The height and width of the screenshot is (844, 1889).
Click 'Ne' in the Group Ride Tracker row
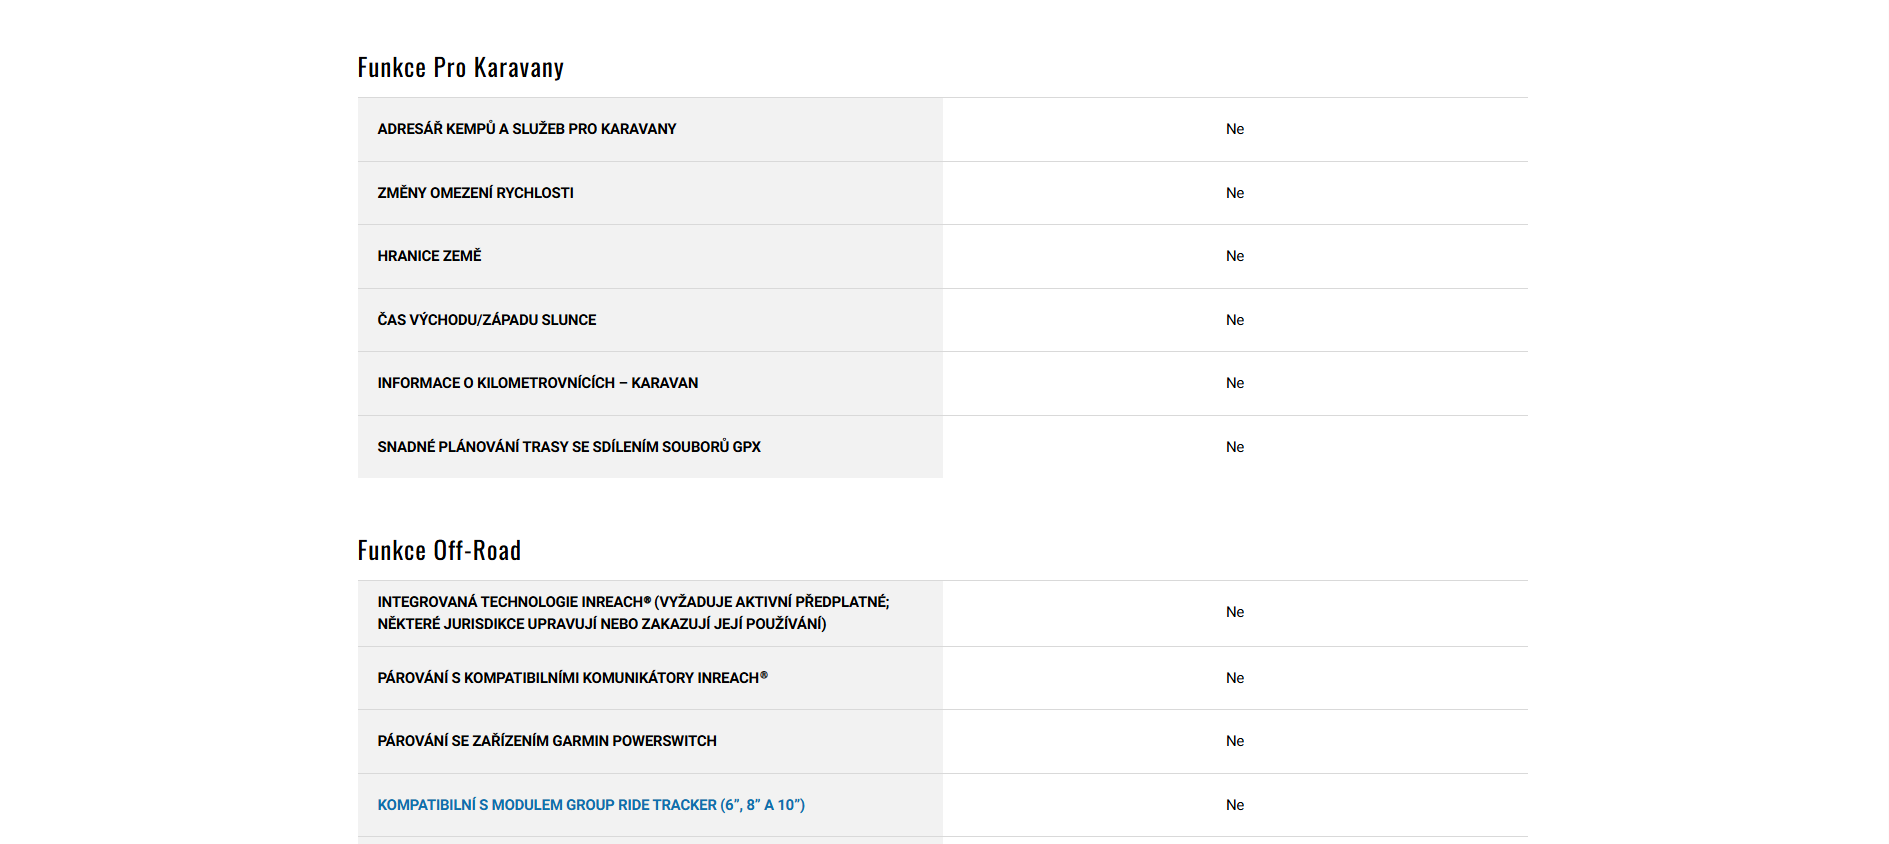(1235, 805)
